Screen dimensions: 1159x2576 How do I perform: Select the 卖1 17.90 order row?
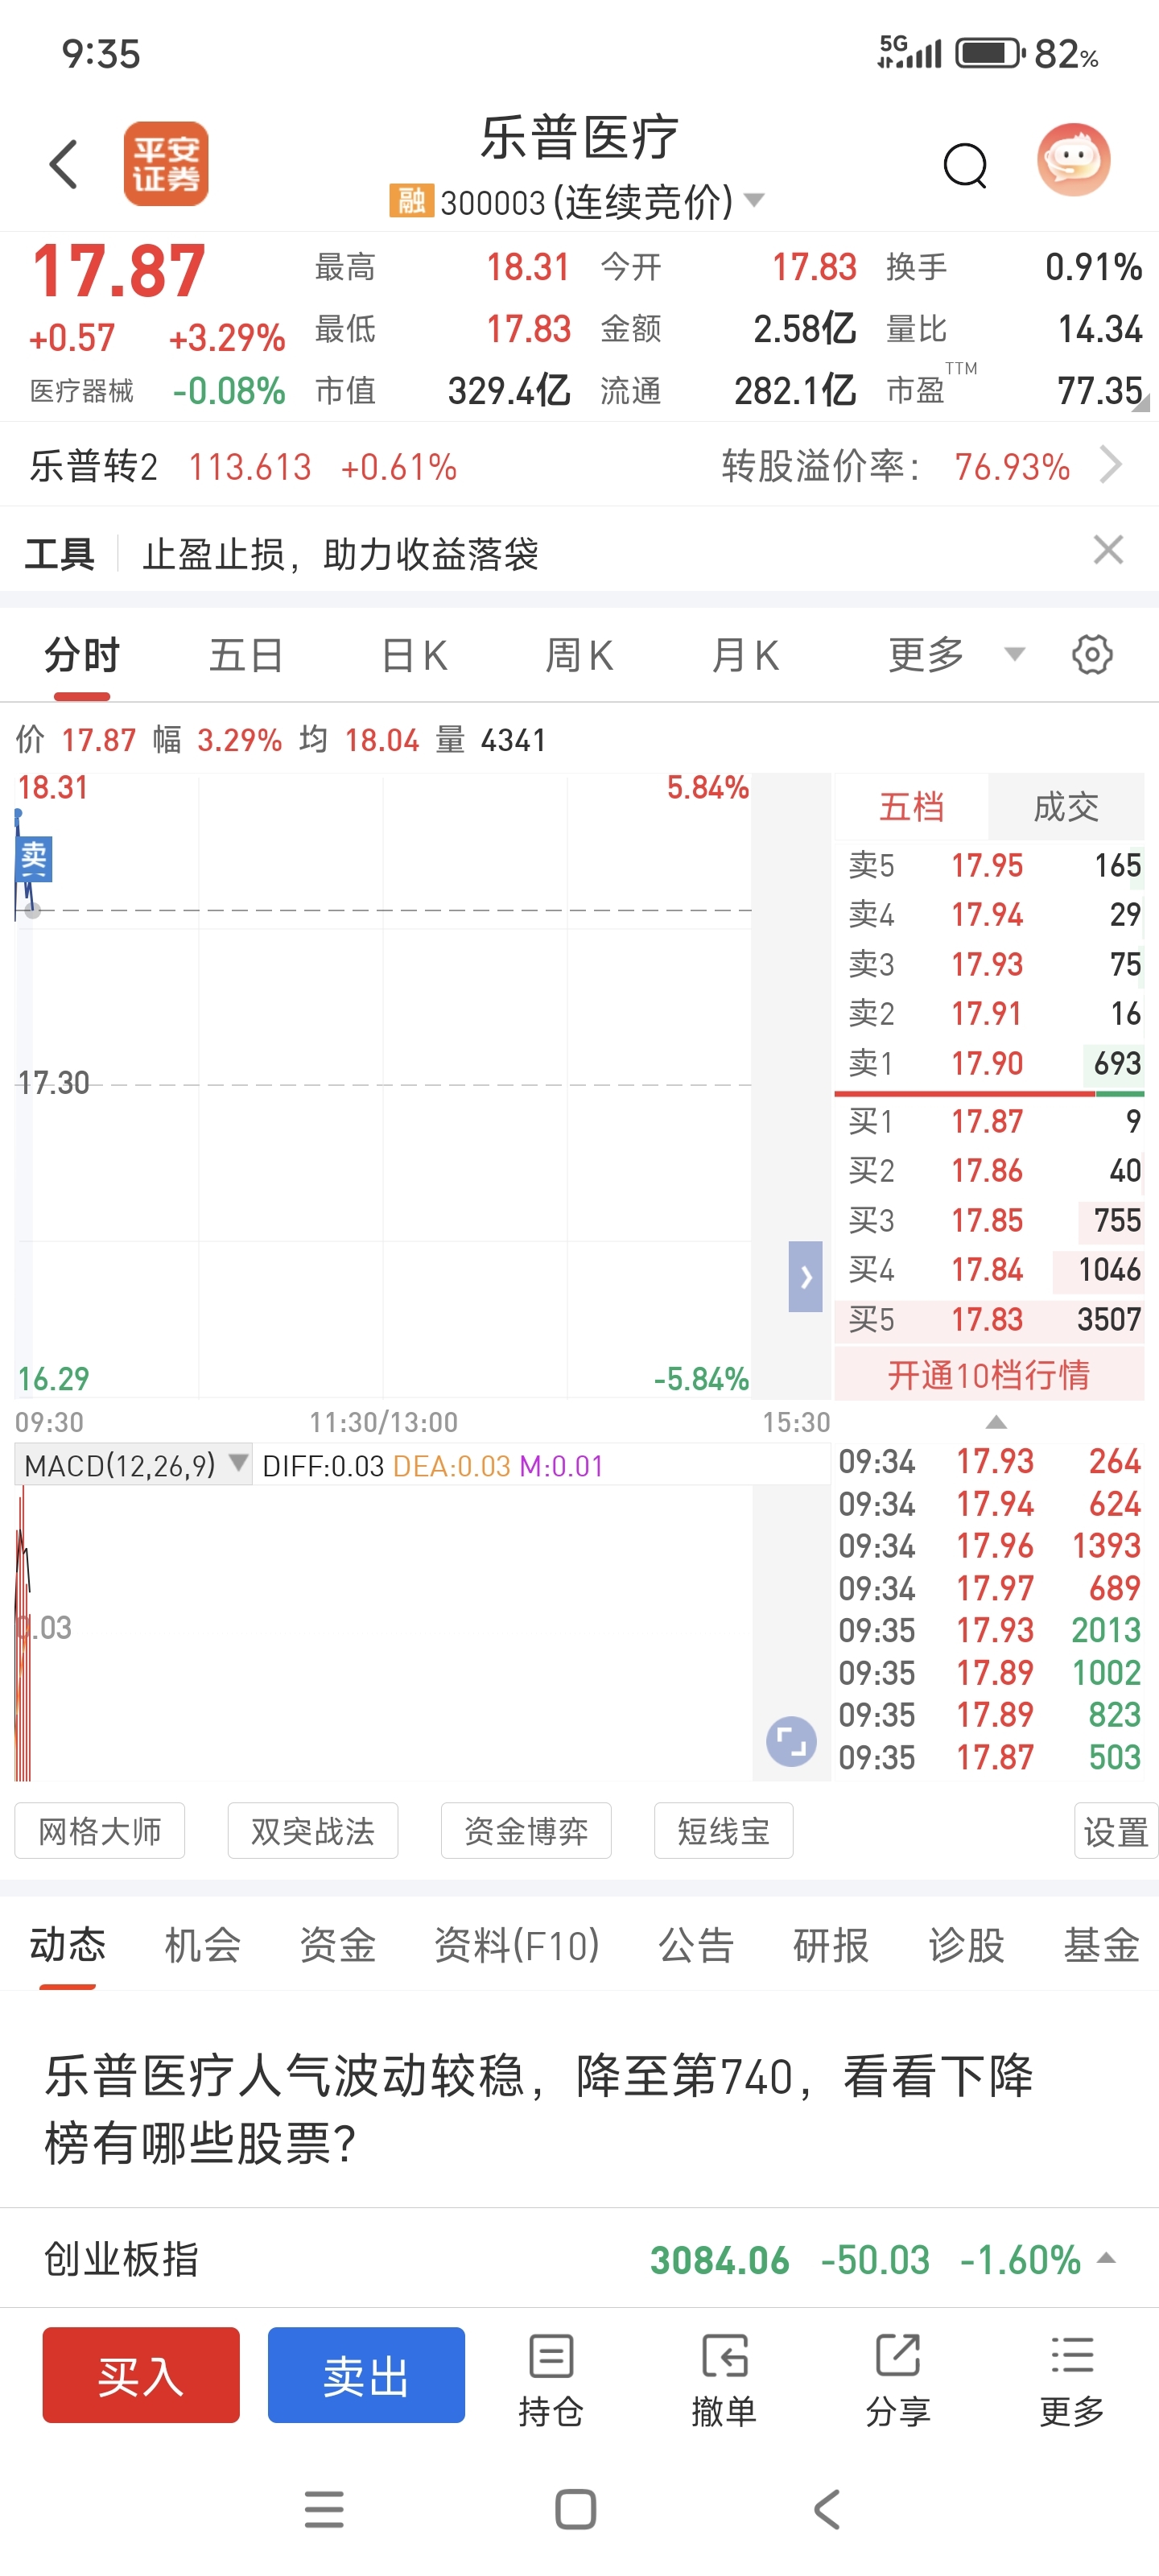click(x=989, y=1063)
